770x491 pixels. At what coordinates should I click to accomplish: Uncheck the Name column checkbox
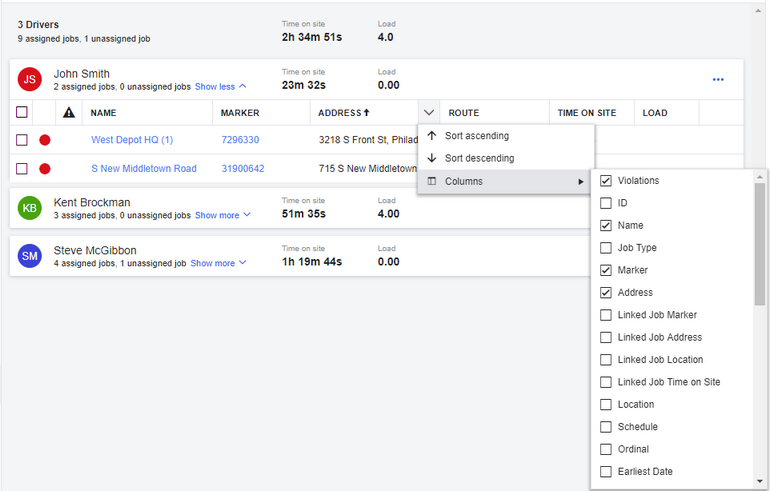[605, 225]
